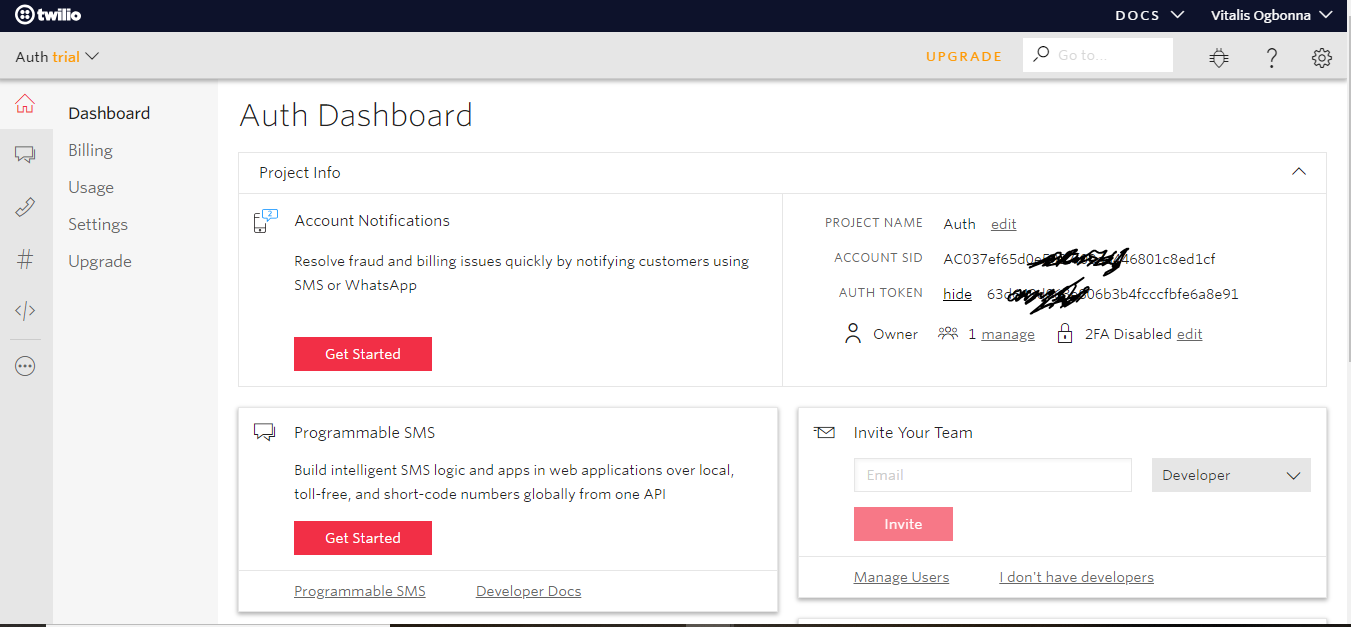This screenshot has height=627, width=1351.
Task: Click the search magnifier icon
Action: click(x=1041, y=54)
